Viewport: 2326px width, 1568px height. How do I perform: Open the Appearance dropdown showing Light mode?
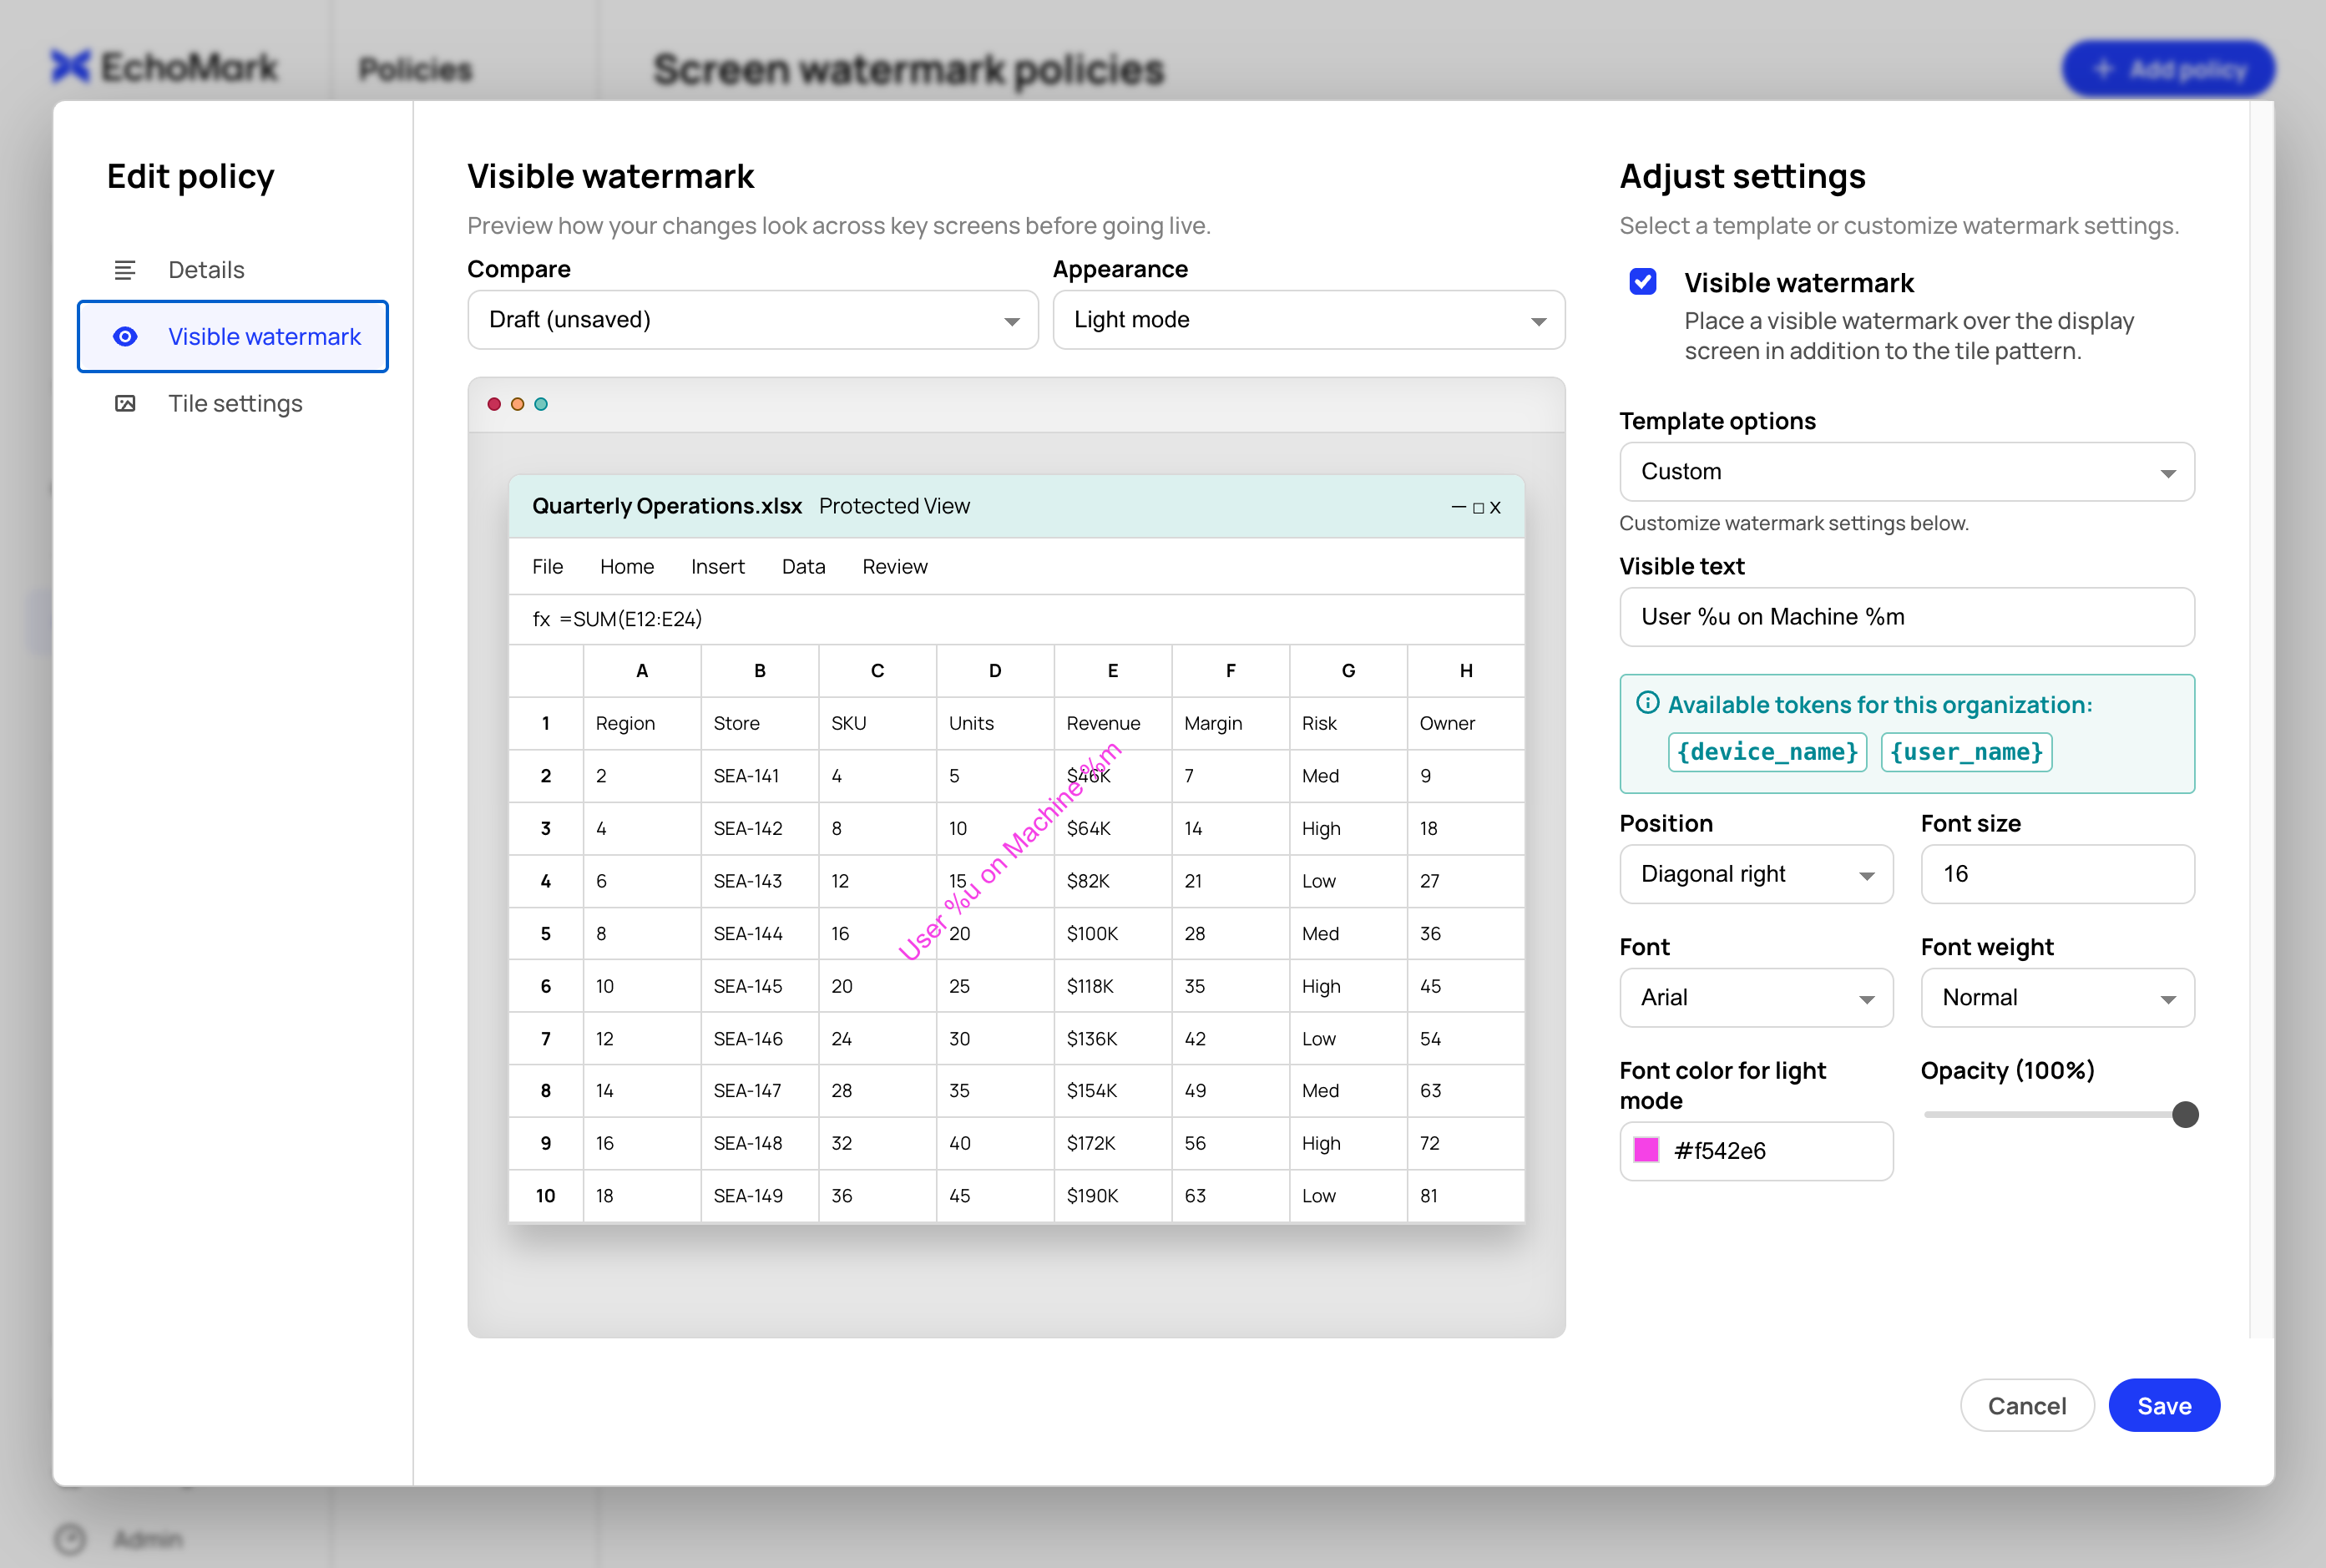(x=1309, y=320)
